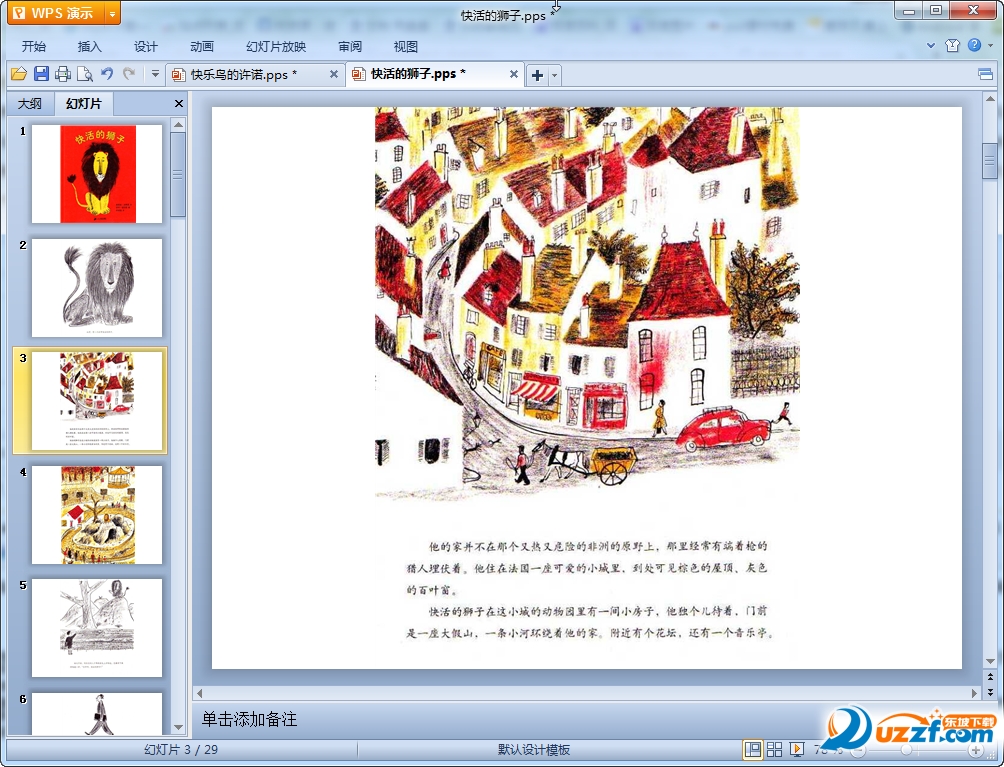Collapse the ribbon with the chevron arrow
Image resolution: width=1004 pixels, height=767 pixels.
pyautogui.click(x=931, y=45)
